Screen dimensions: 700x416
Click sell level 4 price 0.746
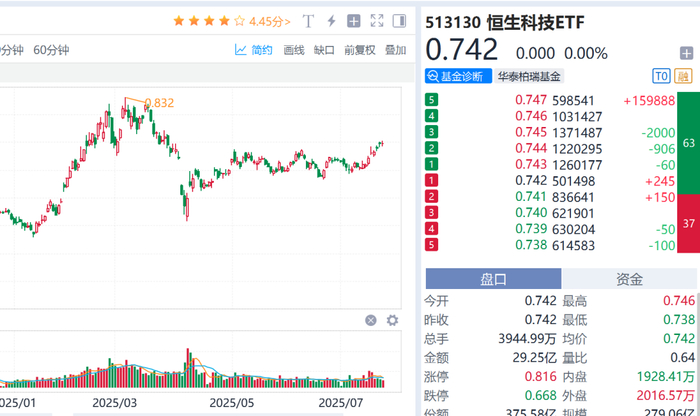[531, 116]
